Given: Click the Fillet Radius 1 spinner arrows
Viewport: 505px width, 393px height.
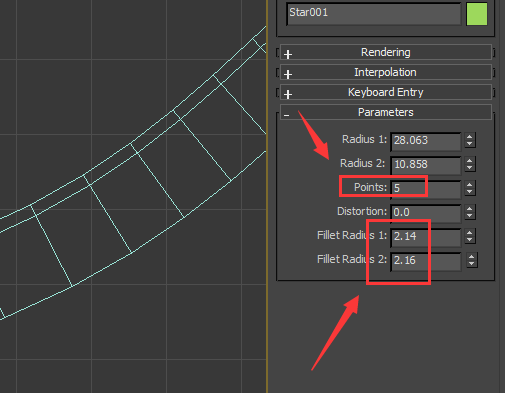Looking at the screenshot, I should 470,236.
